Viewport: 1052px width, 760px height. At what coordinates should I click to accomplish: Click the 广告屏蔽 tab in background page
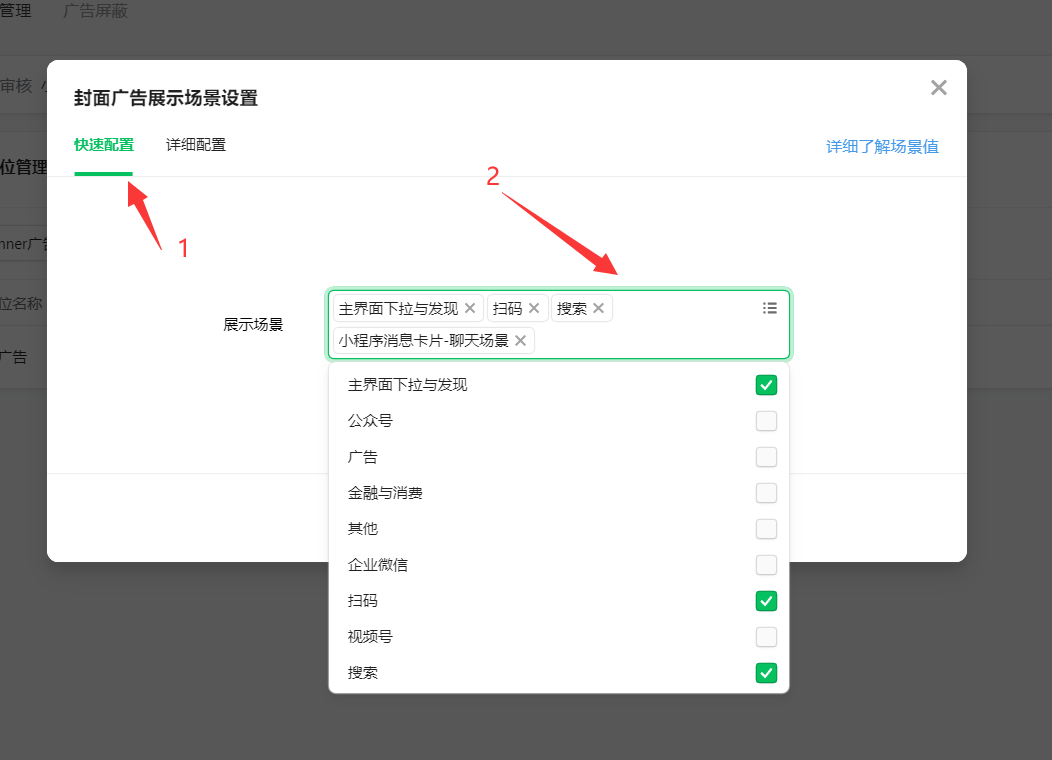click(95, 11)
